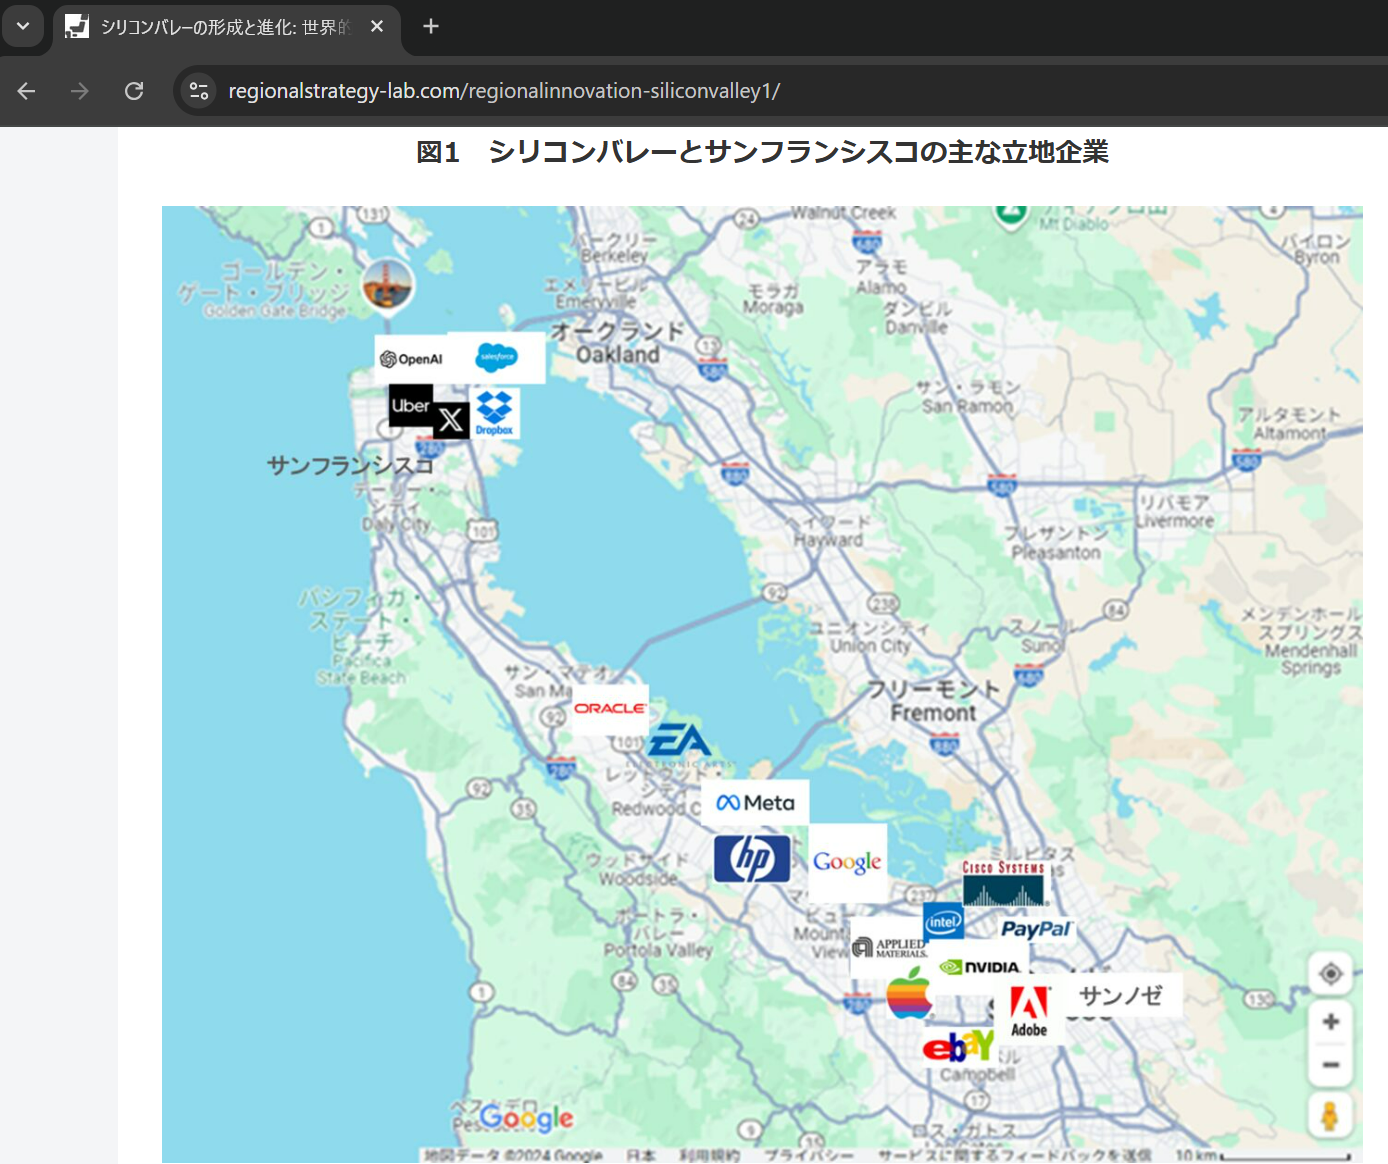
Task: Click the Applied Materials logo
Action: pos(889,947)
